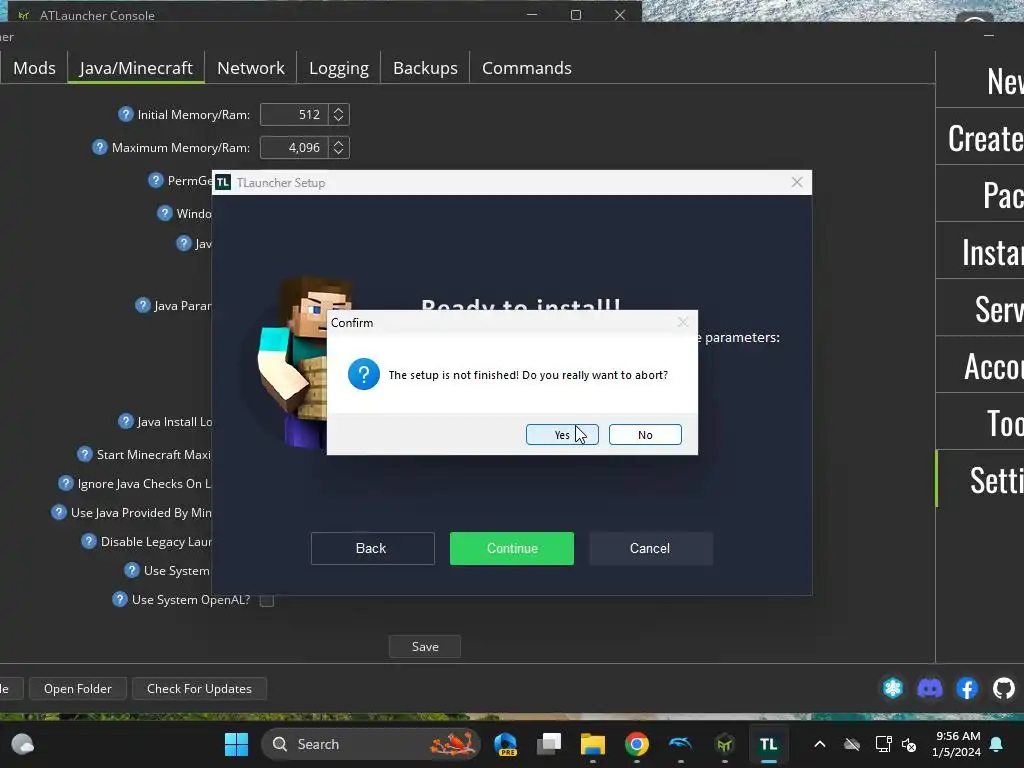
Task: Click help icon beside Java Parameters
Action: [x=142, y=305]
